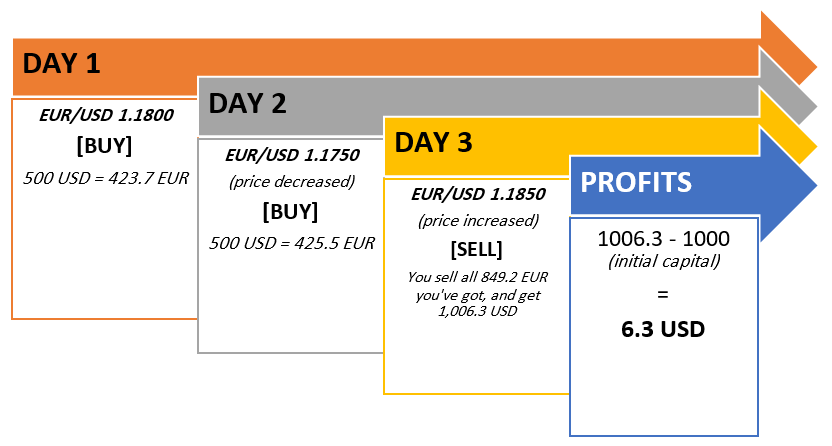832x446 pixels.
Task: Click the yellow DAY 3 header
Action: 433,142
